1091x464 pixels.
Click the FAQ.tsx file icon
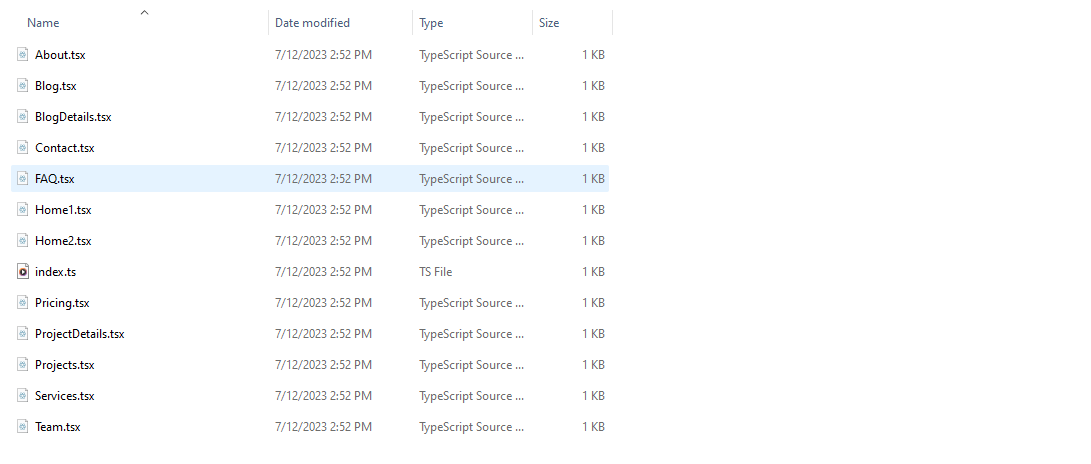23,179
